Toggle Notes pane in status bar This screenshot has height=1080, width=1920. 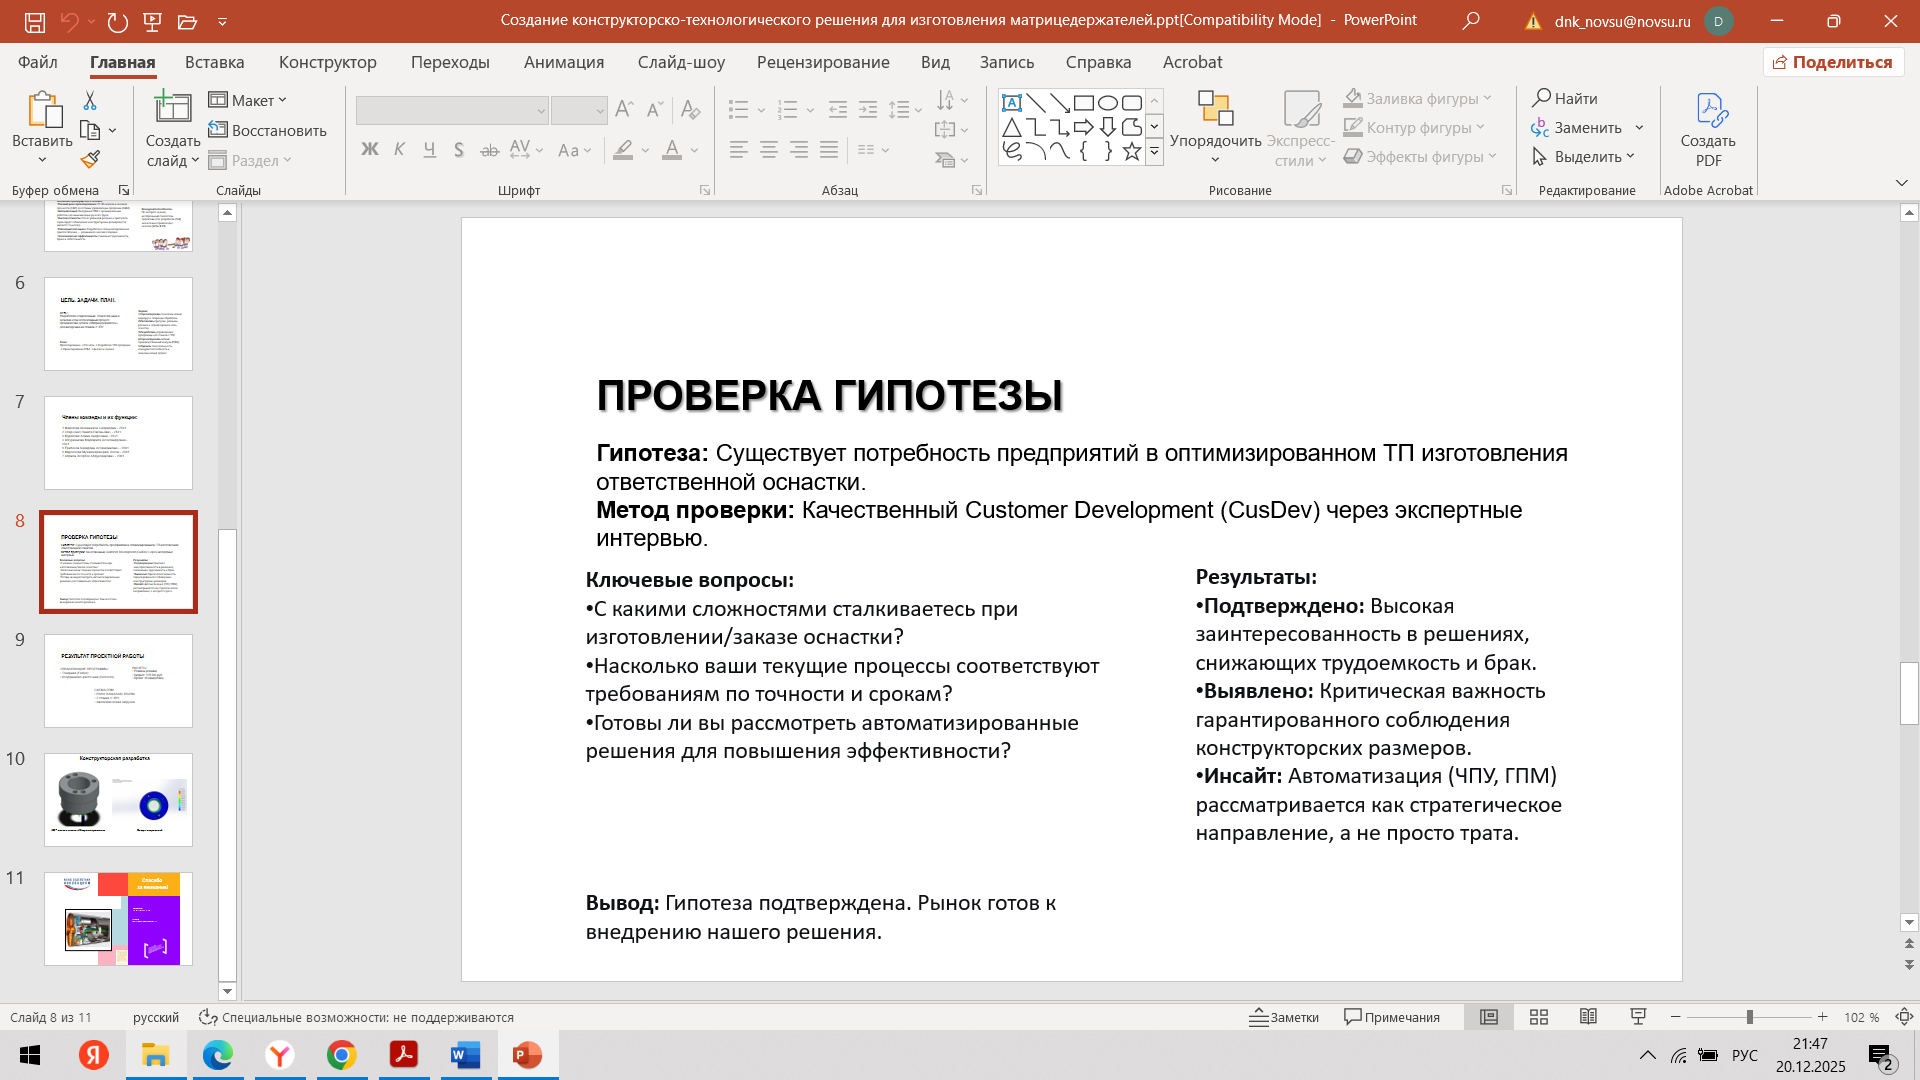tap(1284, 1017)
